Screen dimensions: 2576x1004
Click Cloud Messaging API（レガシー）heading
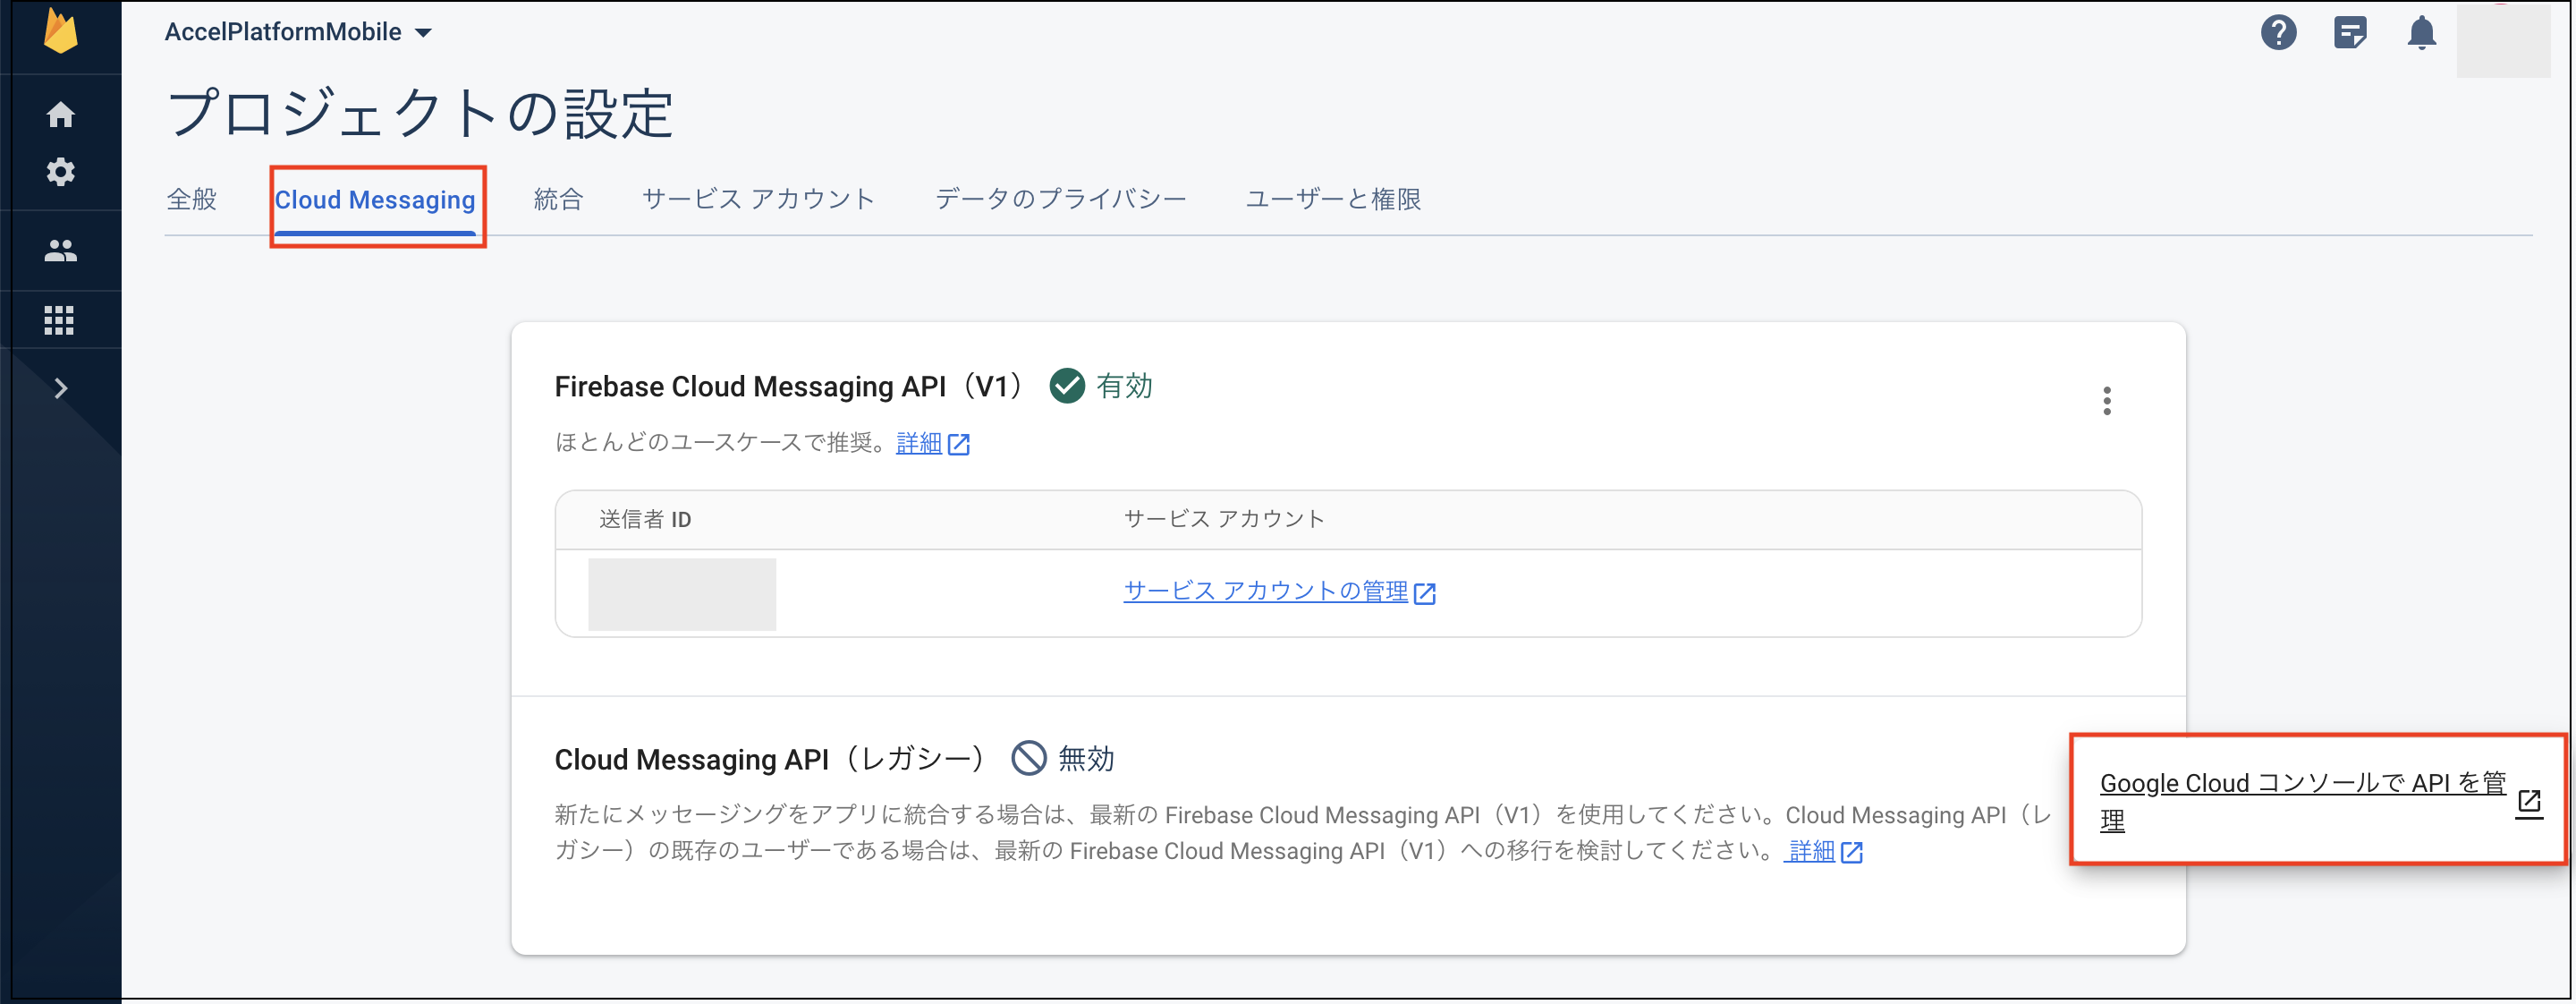pos(771,759)
